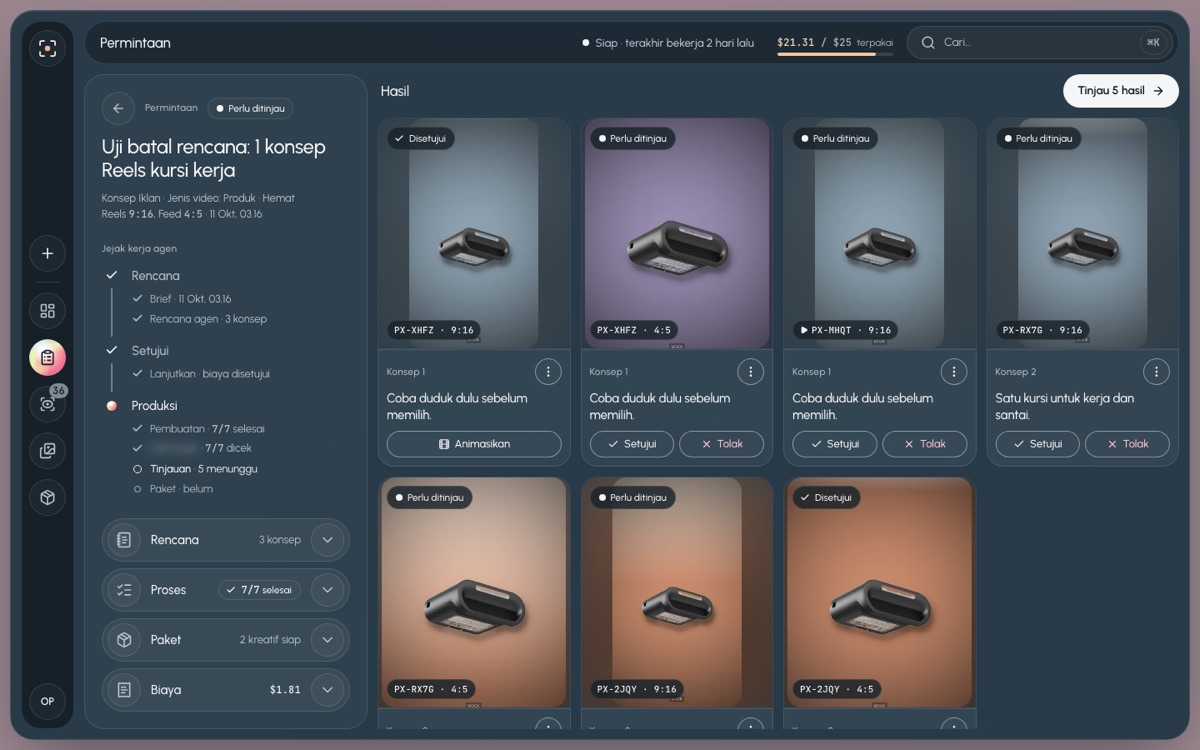
Task: Click the $1.81 cost value
Action: (285, 690)
